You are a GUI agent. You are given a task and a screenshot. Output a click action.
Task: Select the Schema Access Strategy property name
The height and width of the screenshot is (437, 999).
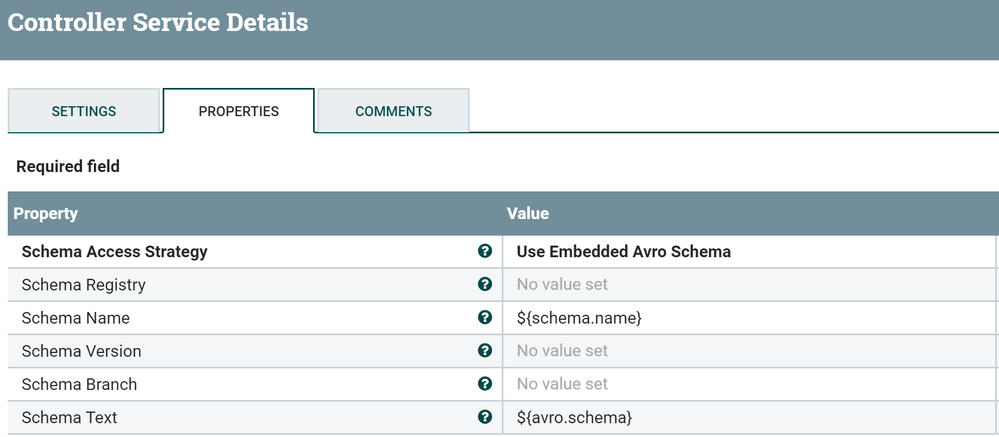tap(114, 252)
